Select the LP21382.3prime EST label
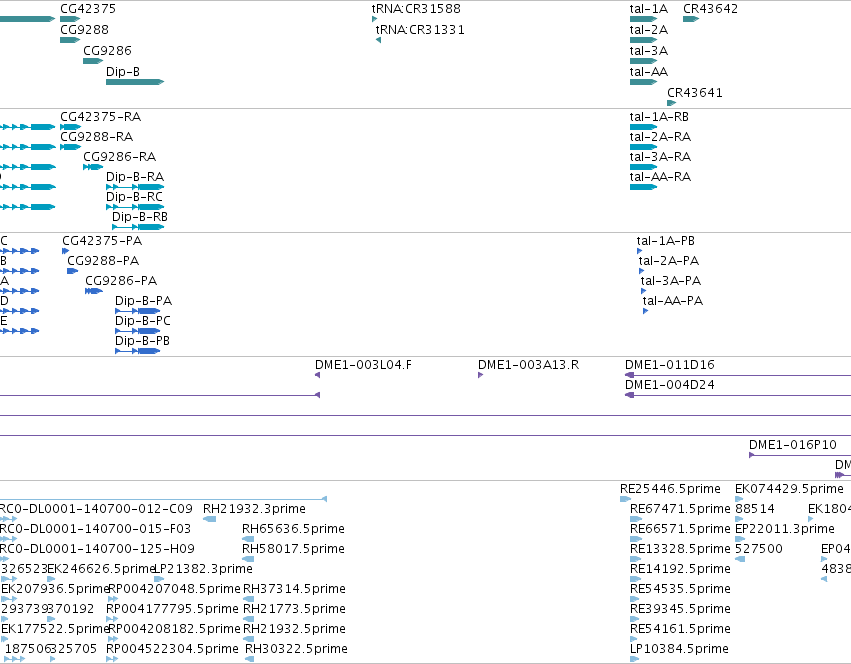 (204, 569)
